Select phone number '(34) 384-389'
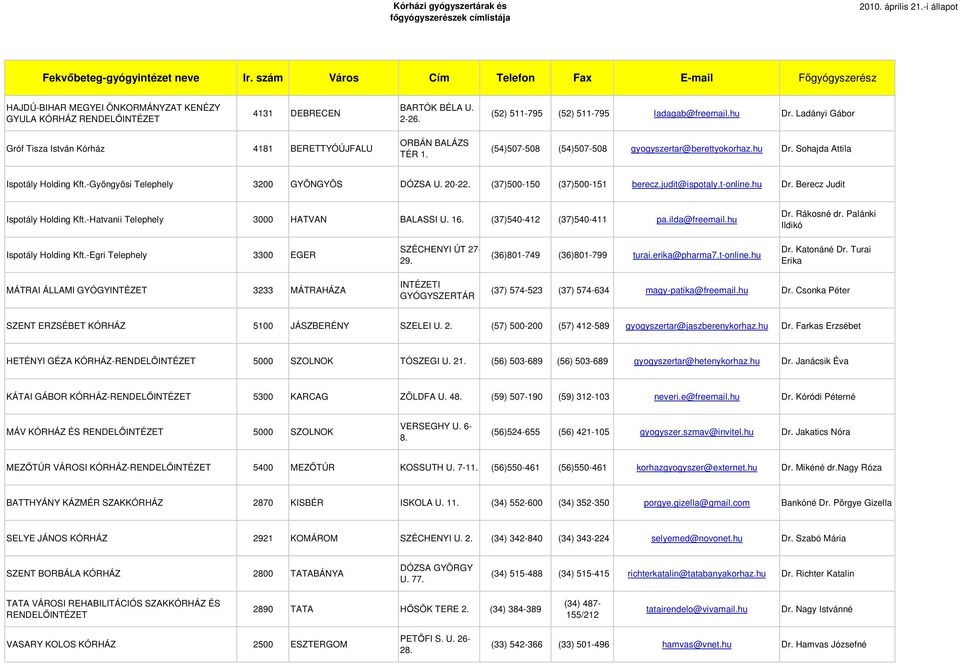The width and height of the screenshot is (960, 665). [516, 609]
